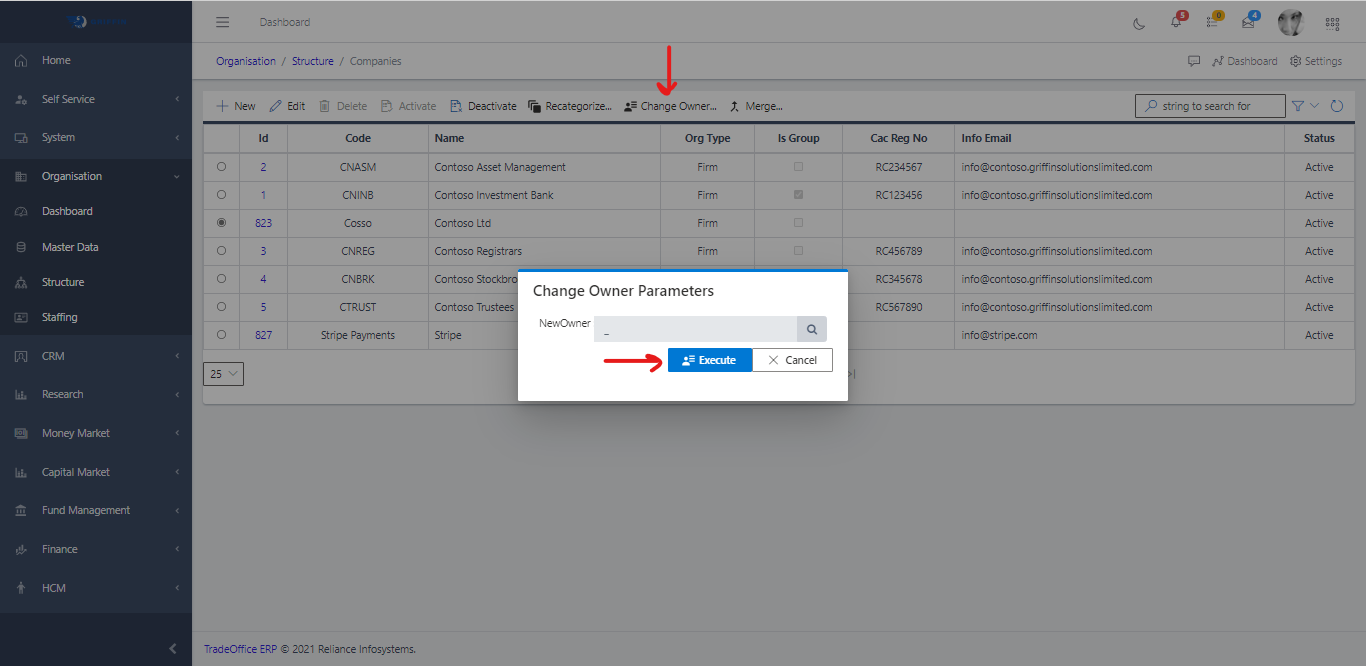Viewport: 1366px width, 666px height.
Task: Toggle dark mode moon icon
Action: 1139,23
